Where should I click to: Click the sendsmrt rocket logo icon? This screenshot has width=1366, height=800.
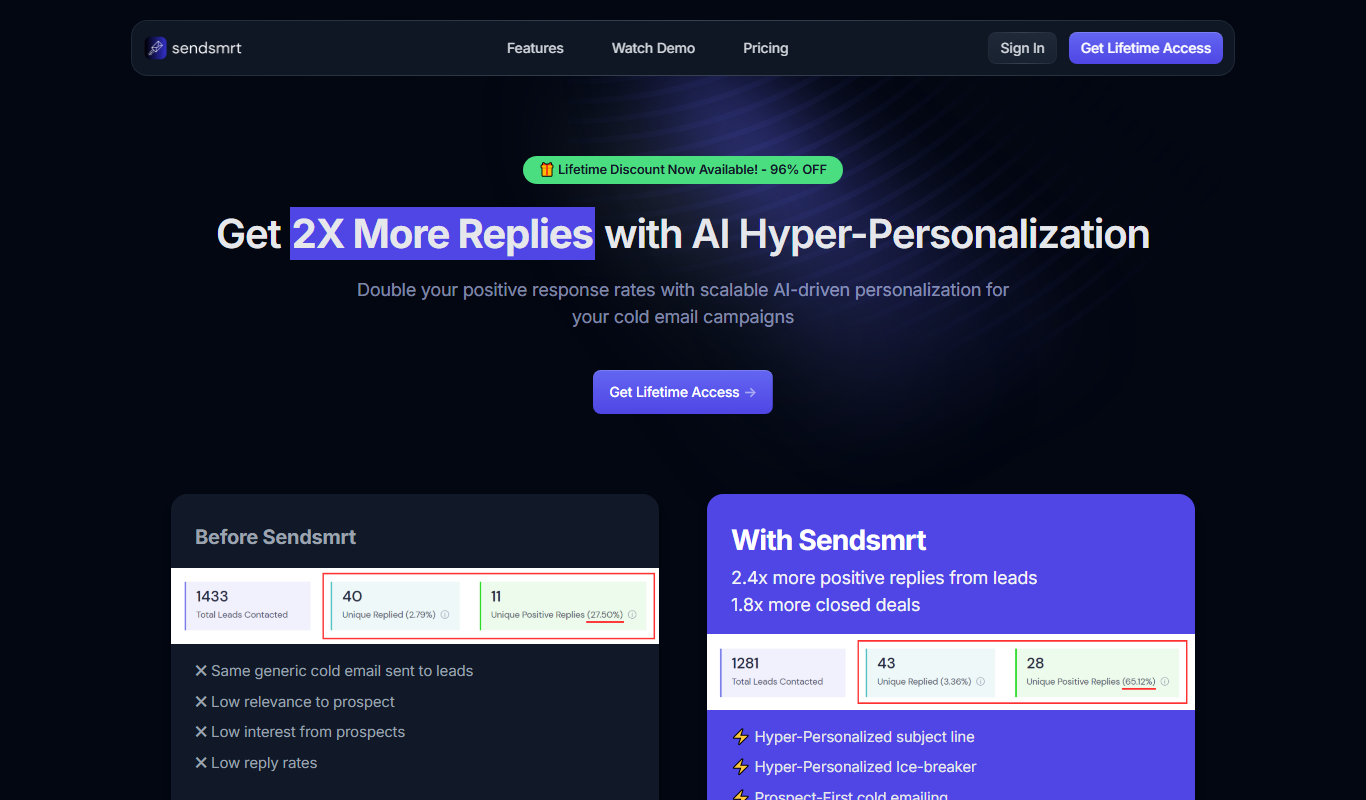coord(156,48)
